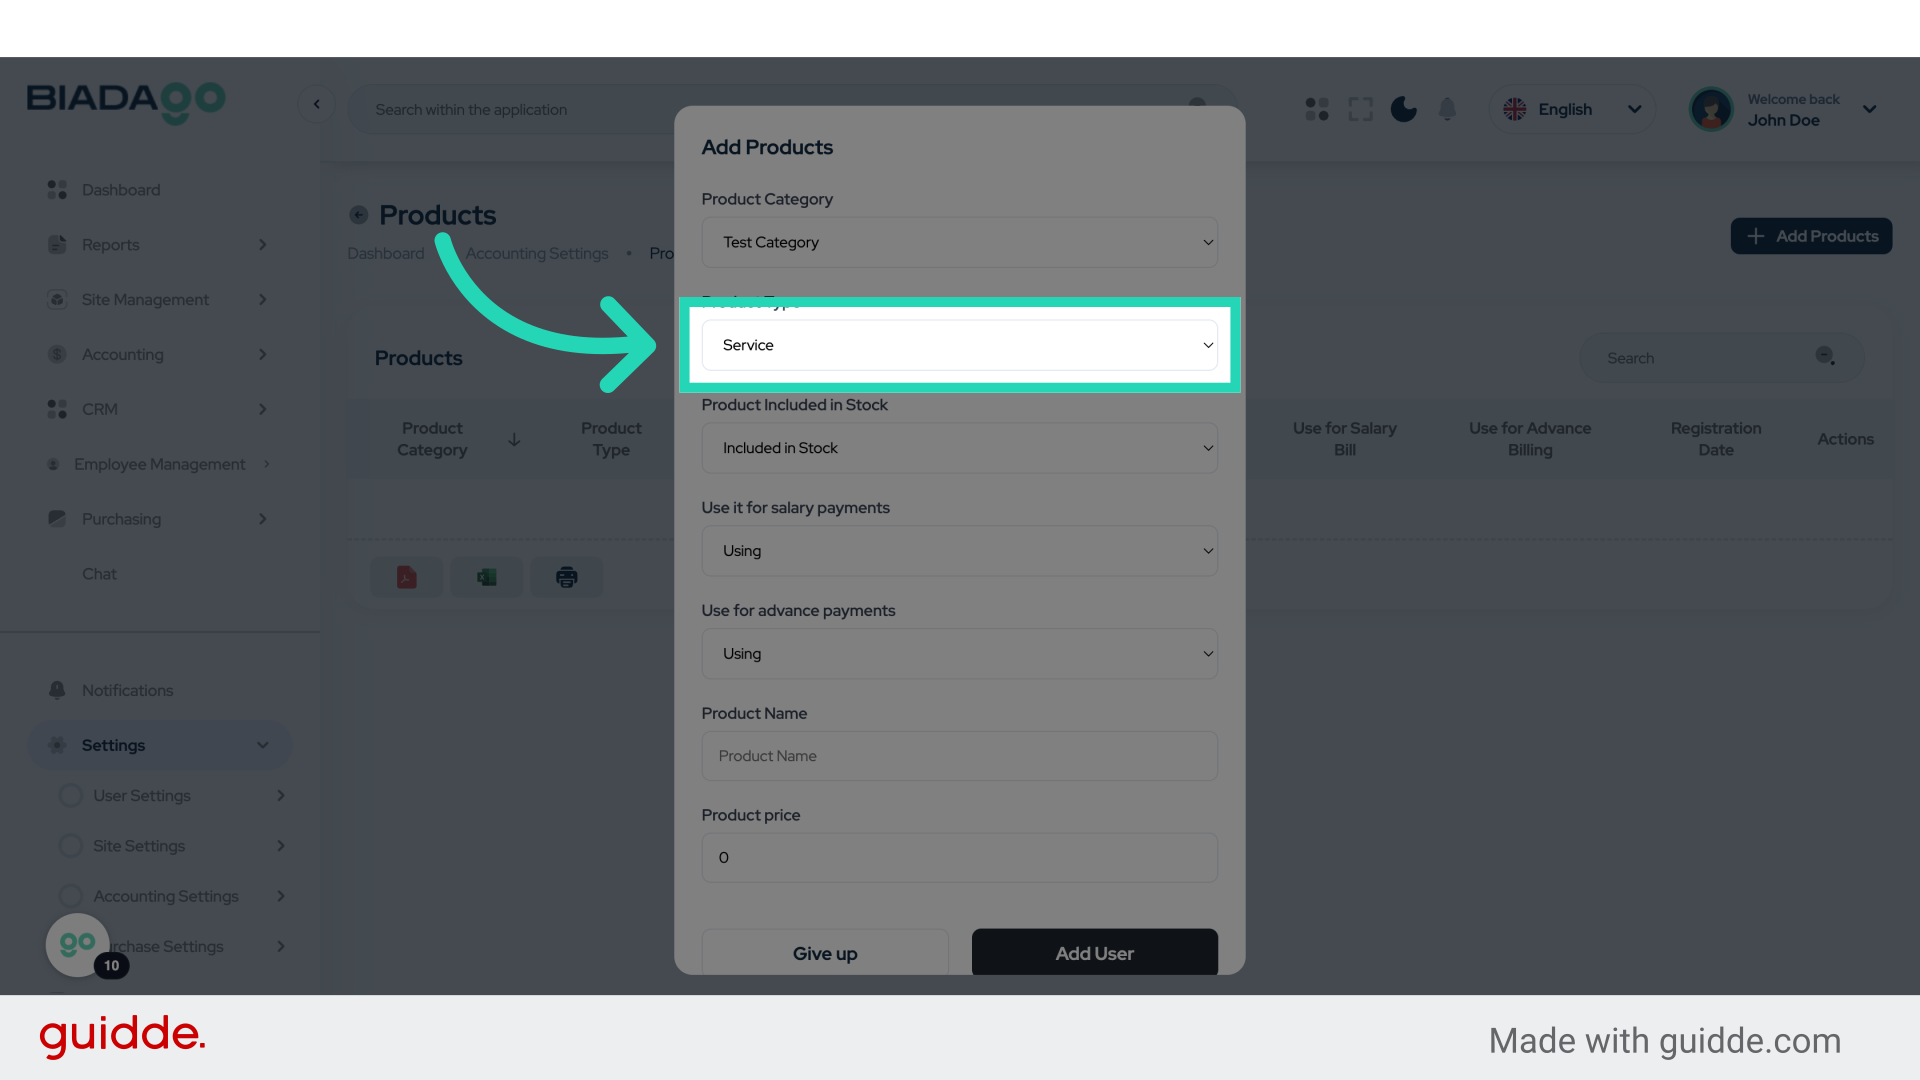
Task: Click the print icon
Action: pos(567,577)
